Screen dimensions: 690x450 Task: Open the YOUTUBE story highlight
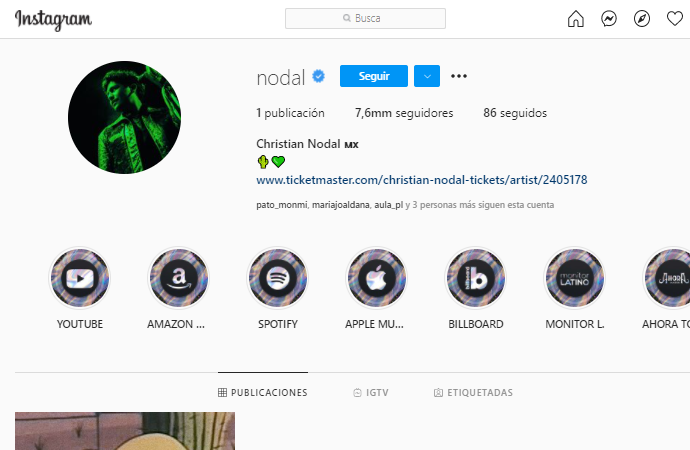click(80, 278)
